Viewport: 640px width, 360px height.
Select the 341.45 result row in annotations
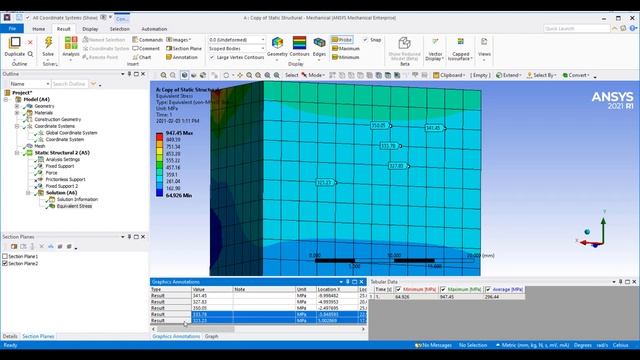tap(259, 296)
